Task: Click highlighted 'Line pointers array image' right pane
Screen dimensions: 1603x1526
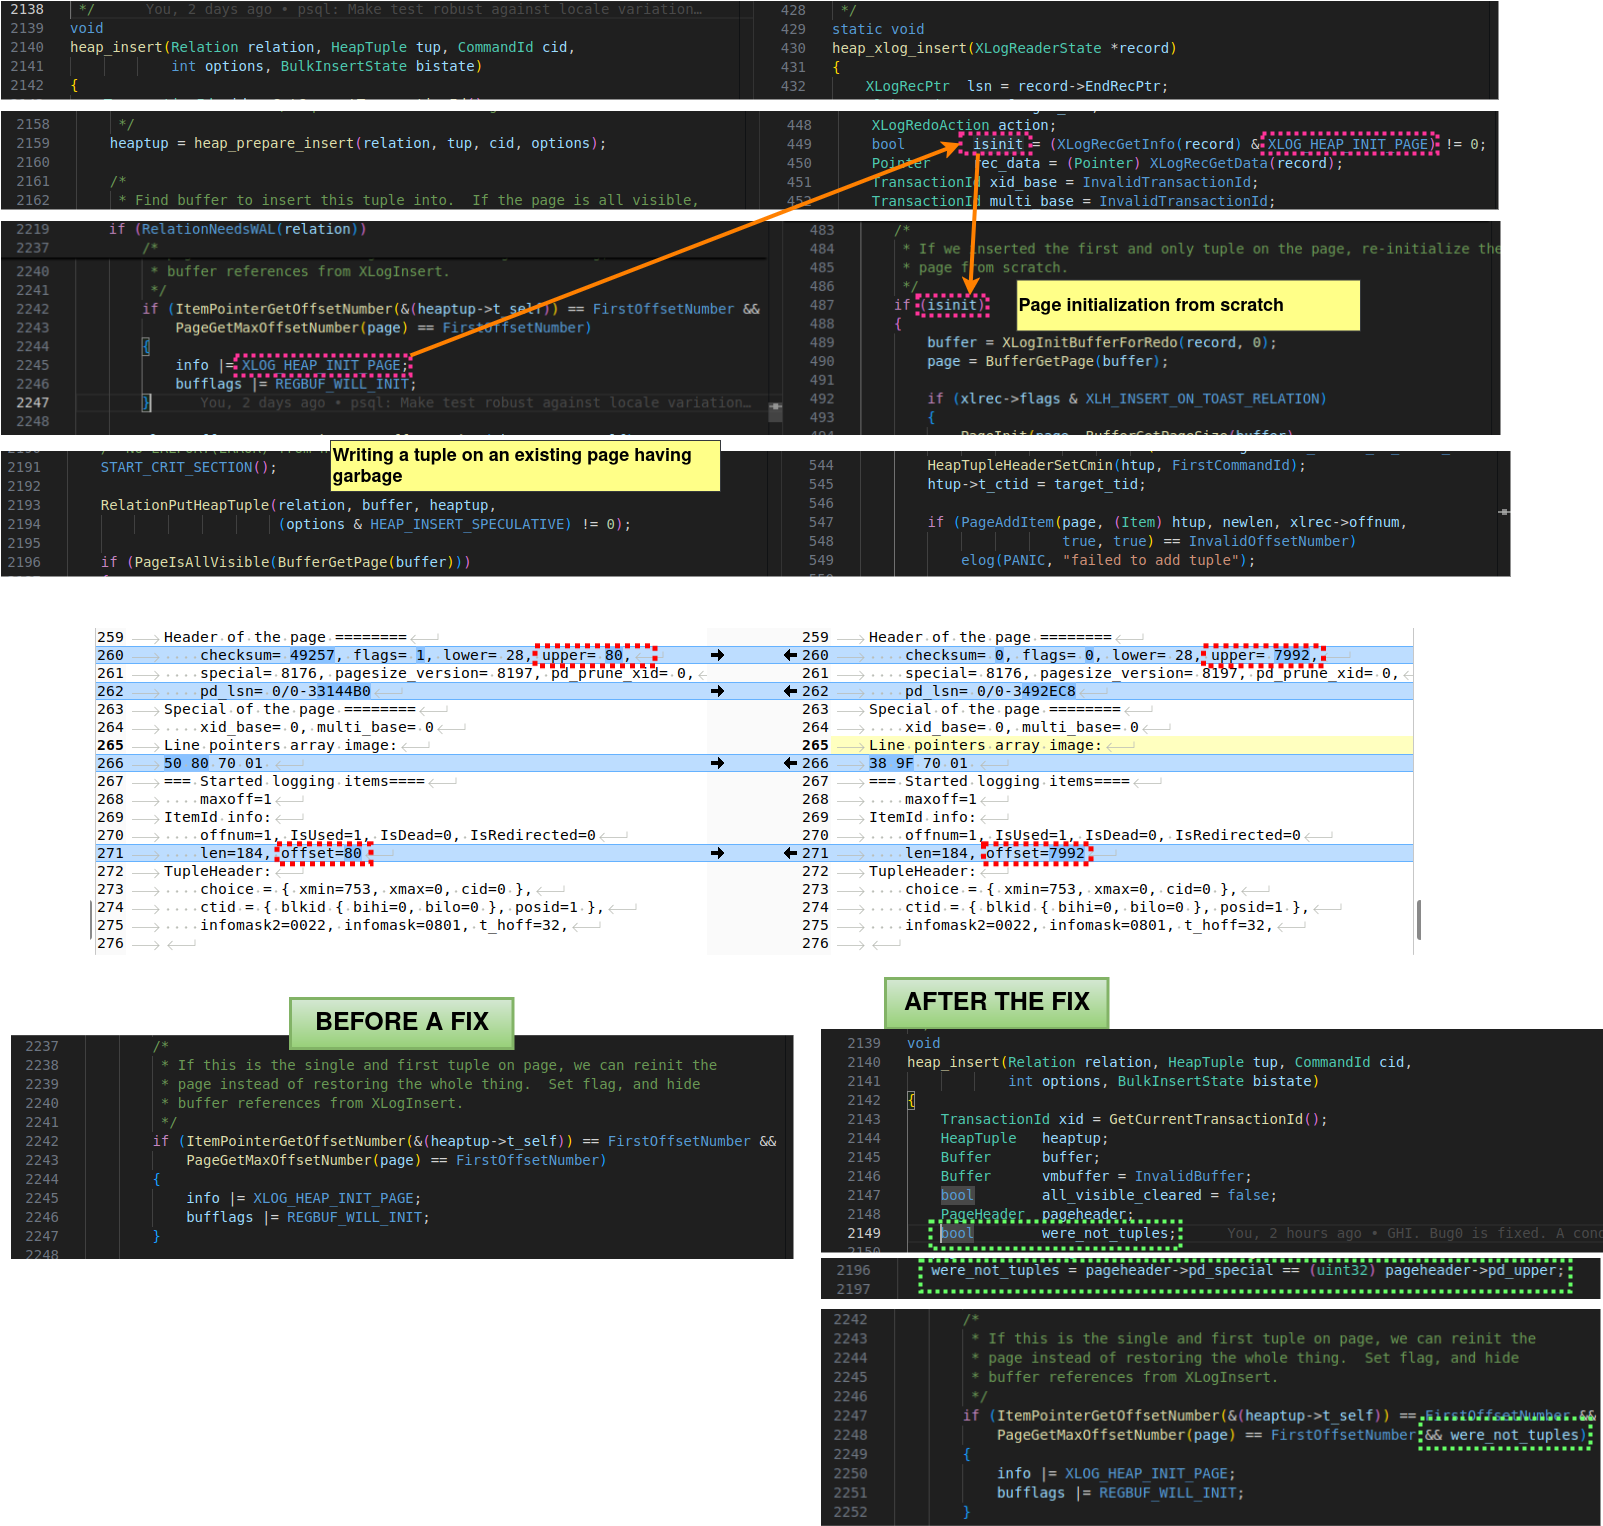Action: click(x=984, y=745)
